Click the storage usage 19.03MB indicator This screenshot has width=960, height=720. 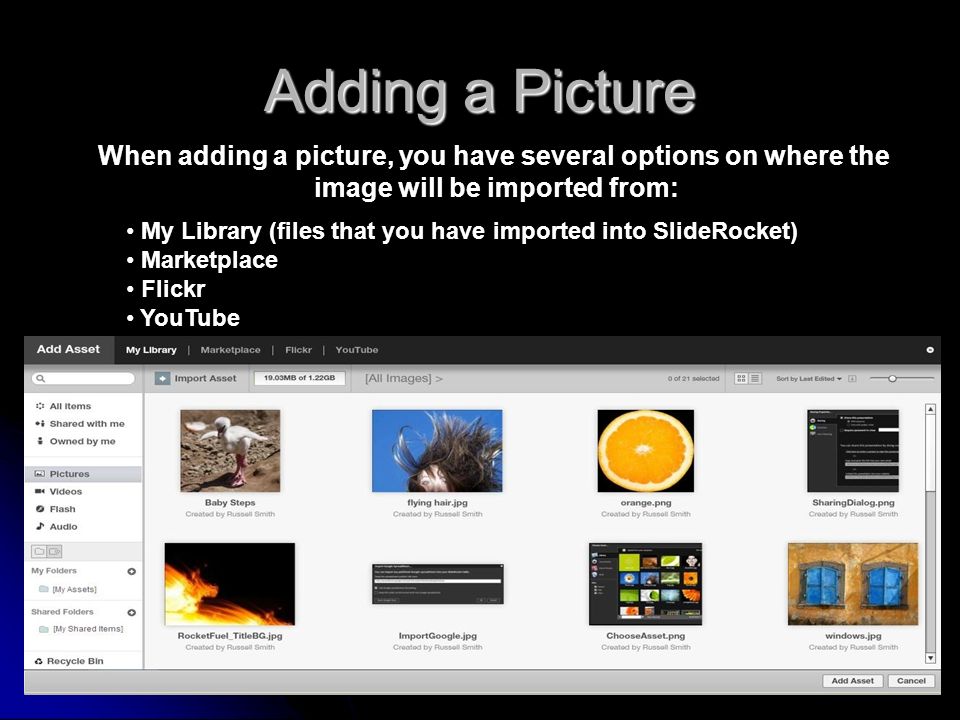tap(299, 378)
